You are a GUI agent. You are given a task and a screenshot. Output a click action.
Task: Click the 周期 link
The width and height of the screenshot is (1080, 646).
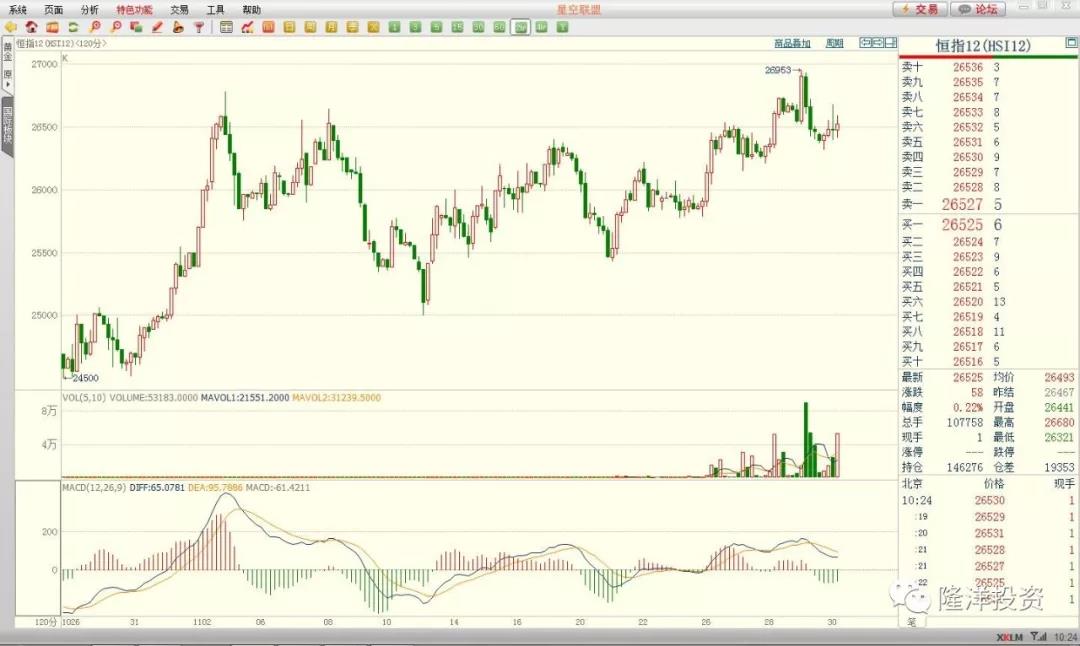pyautogui.click(x=835, y=43)
